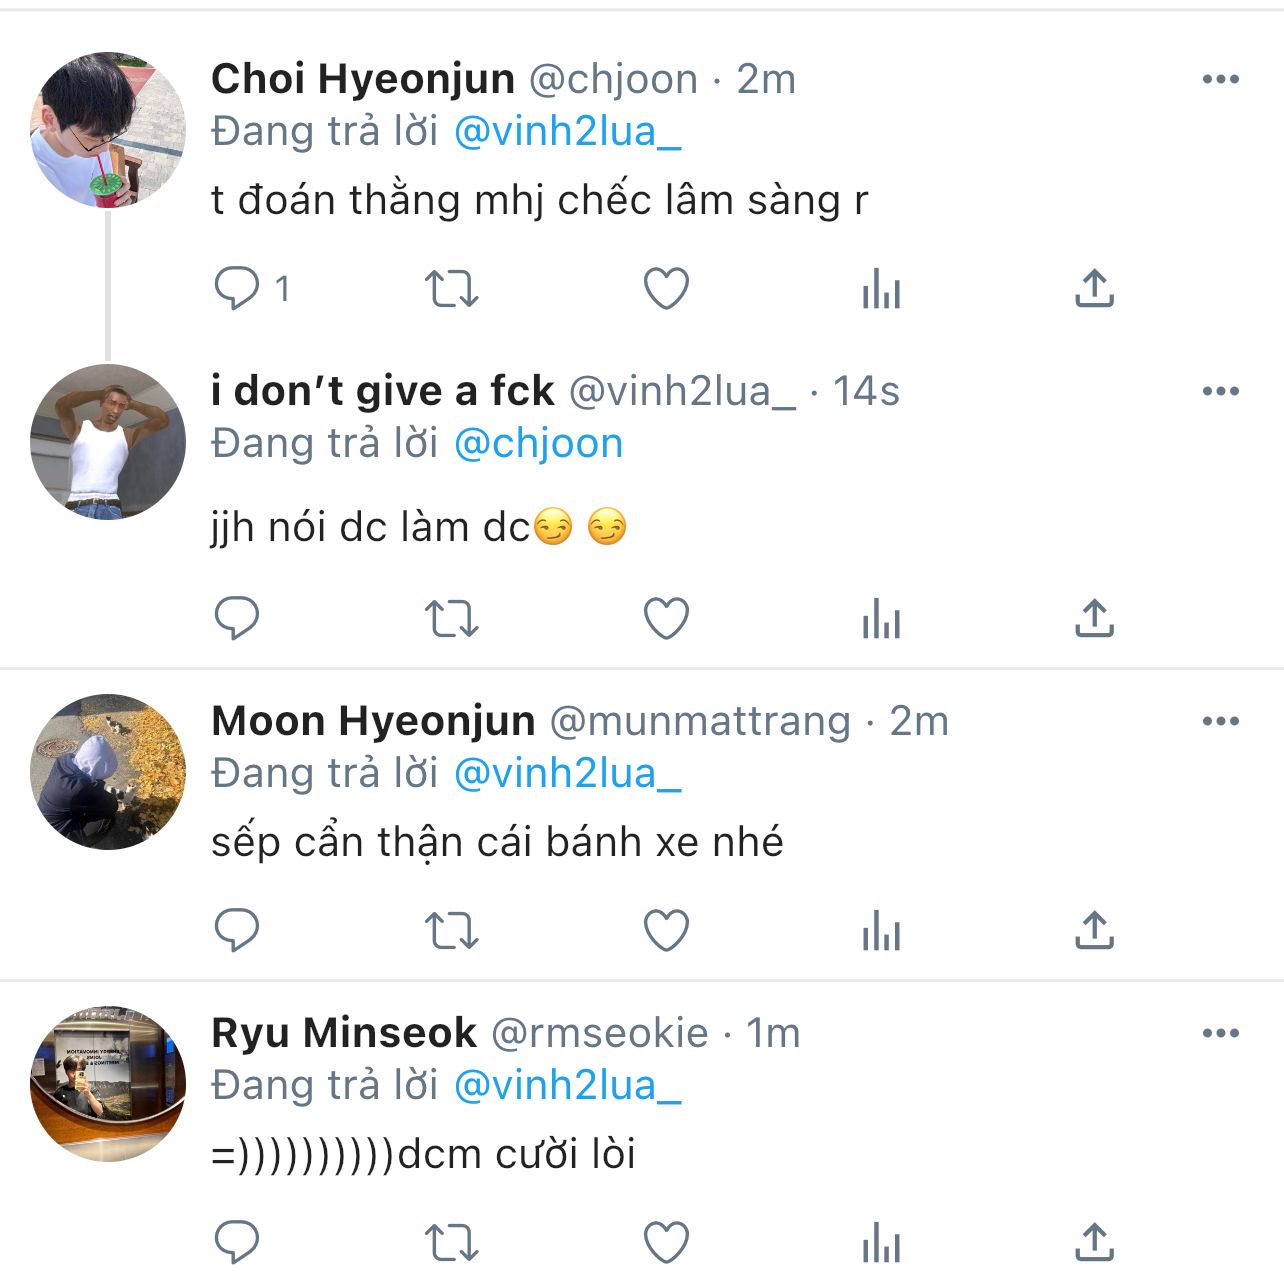Like the "jjh nói dc làm dc" tweet
1284x1279 pixels.
(x=666, y=618)
